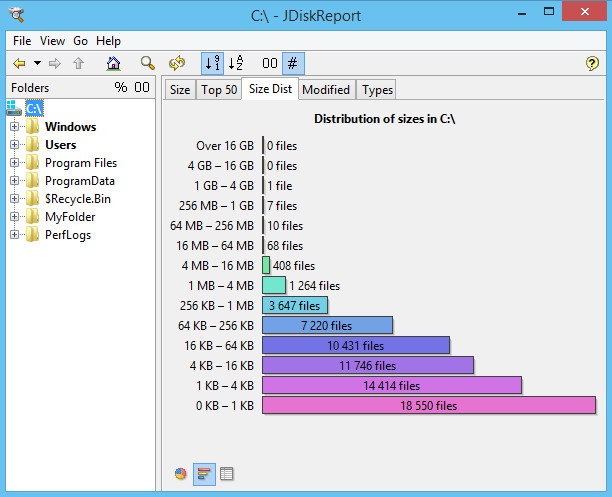Open help with the question mark icon
This screenshot has width=612, height=497.
(592, 63)
